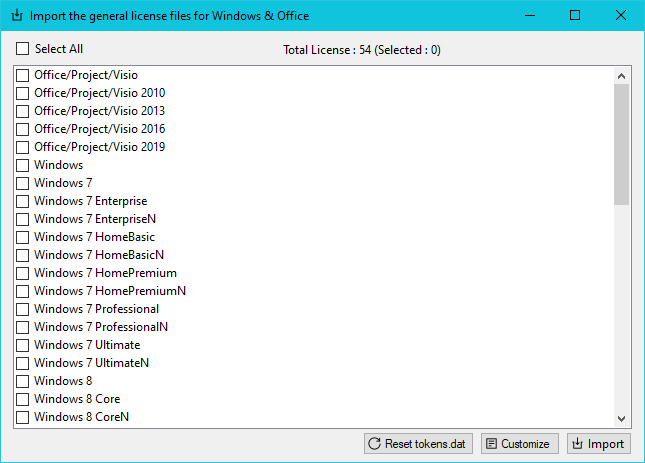Check the Windows 7 Professional box
645x463 pixels.
click(x=23, y=309)
